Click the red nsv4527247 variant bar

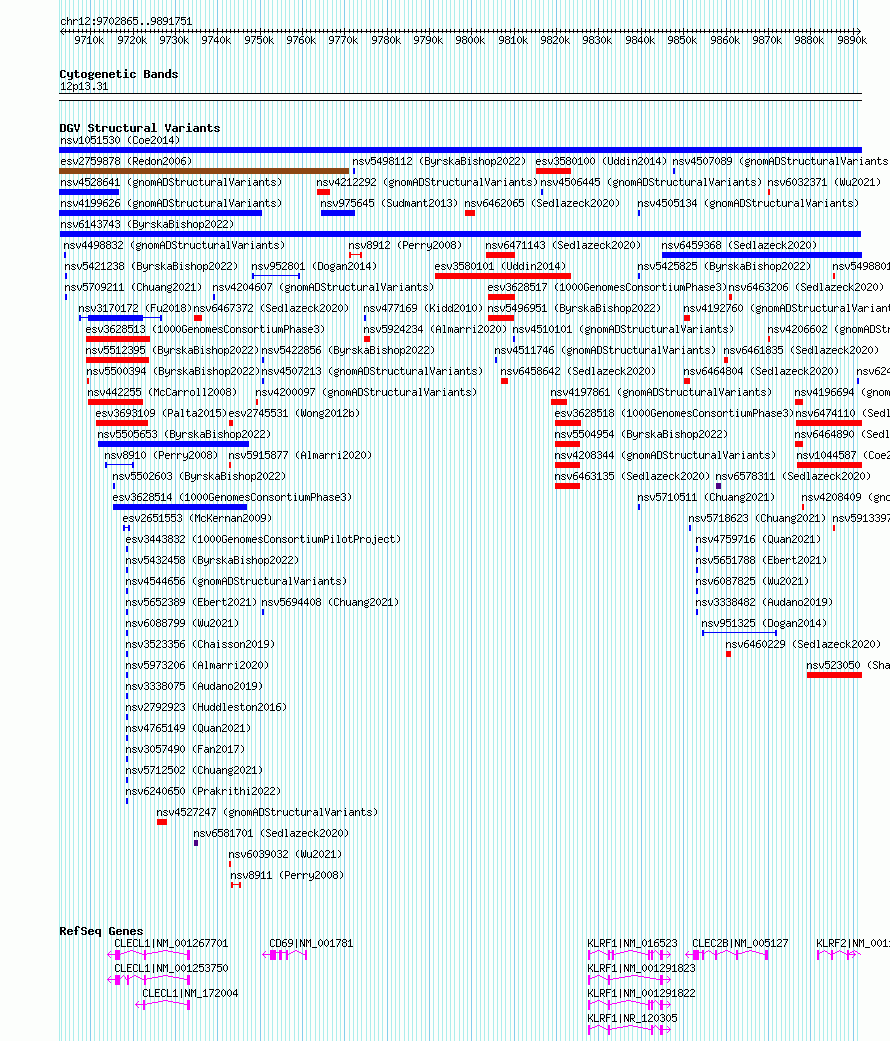[162, 823]
